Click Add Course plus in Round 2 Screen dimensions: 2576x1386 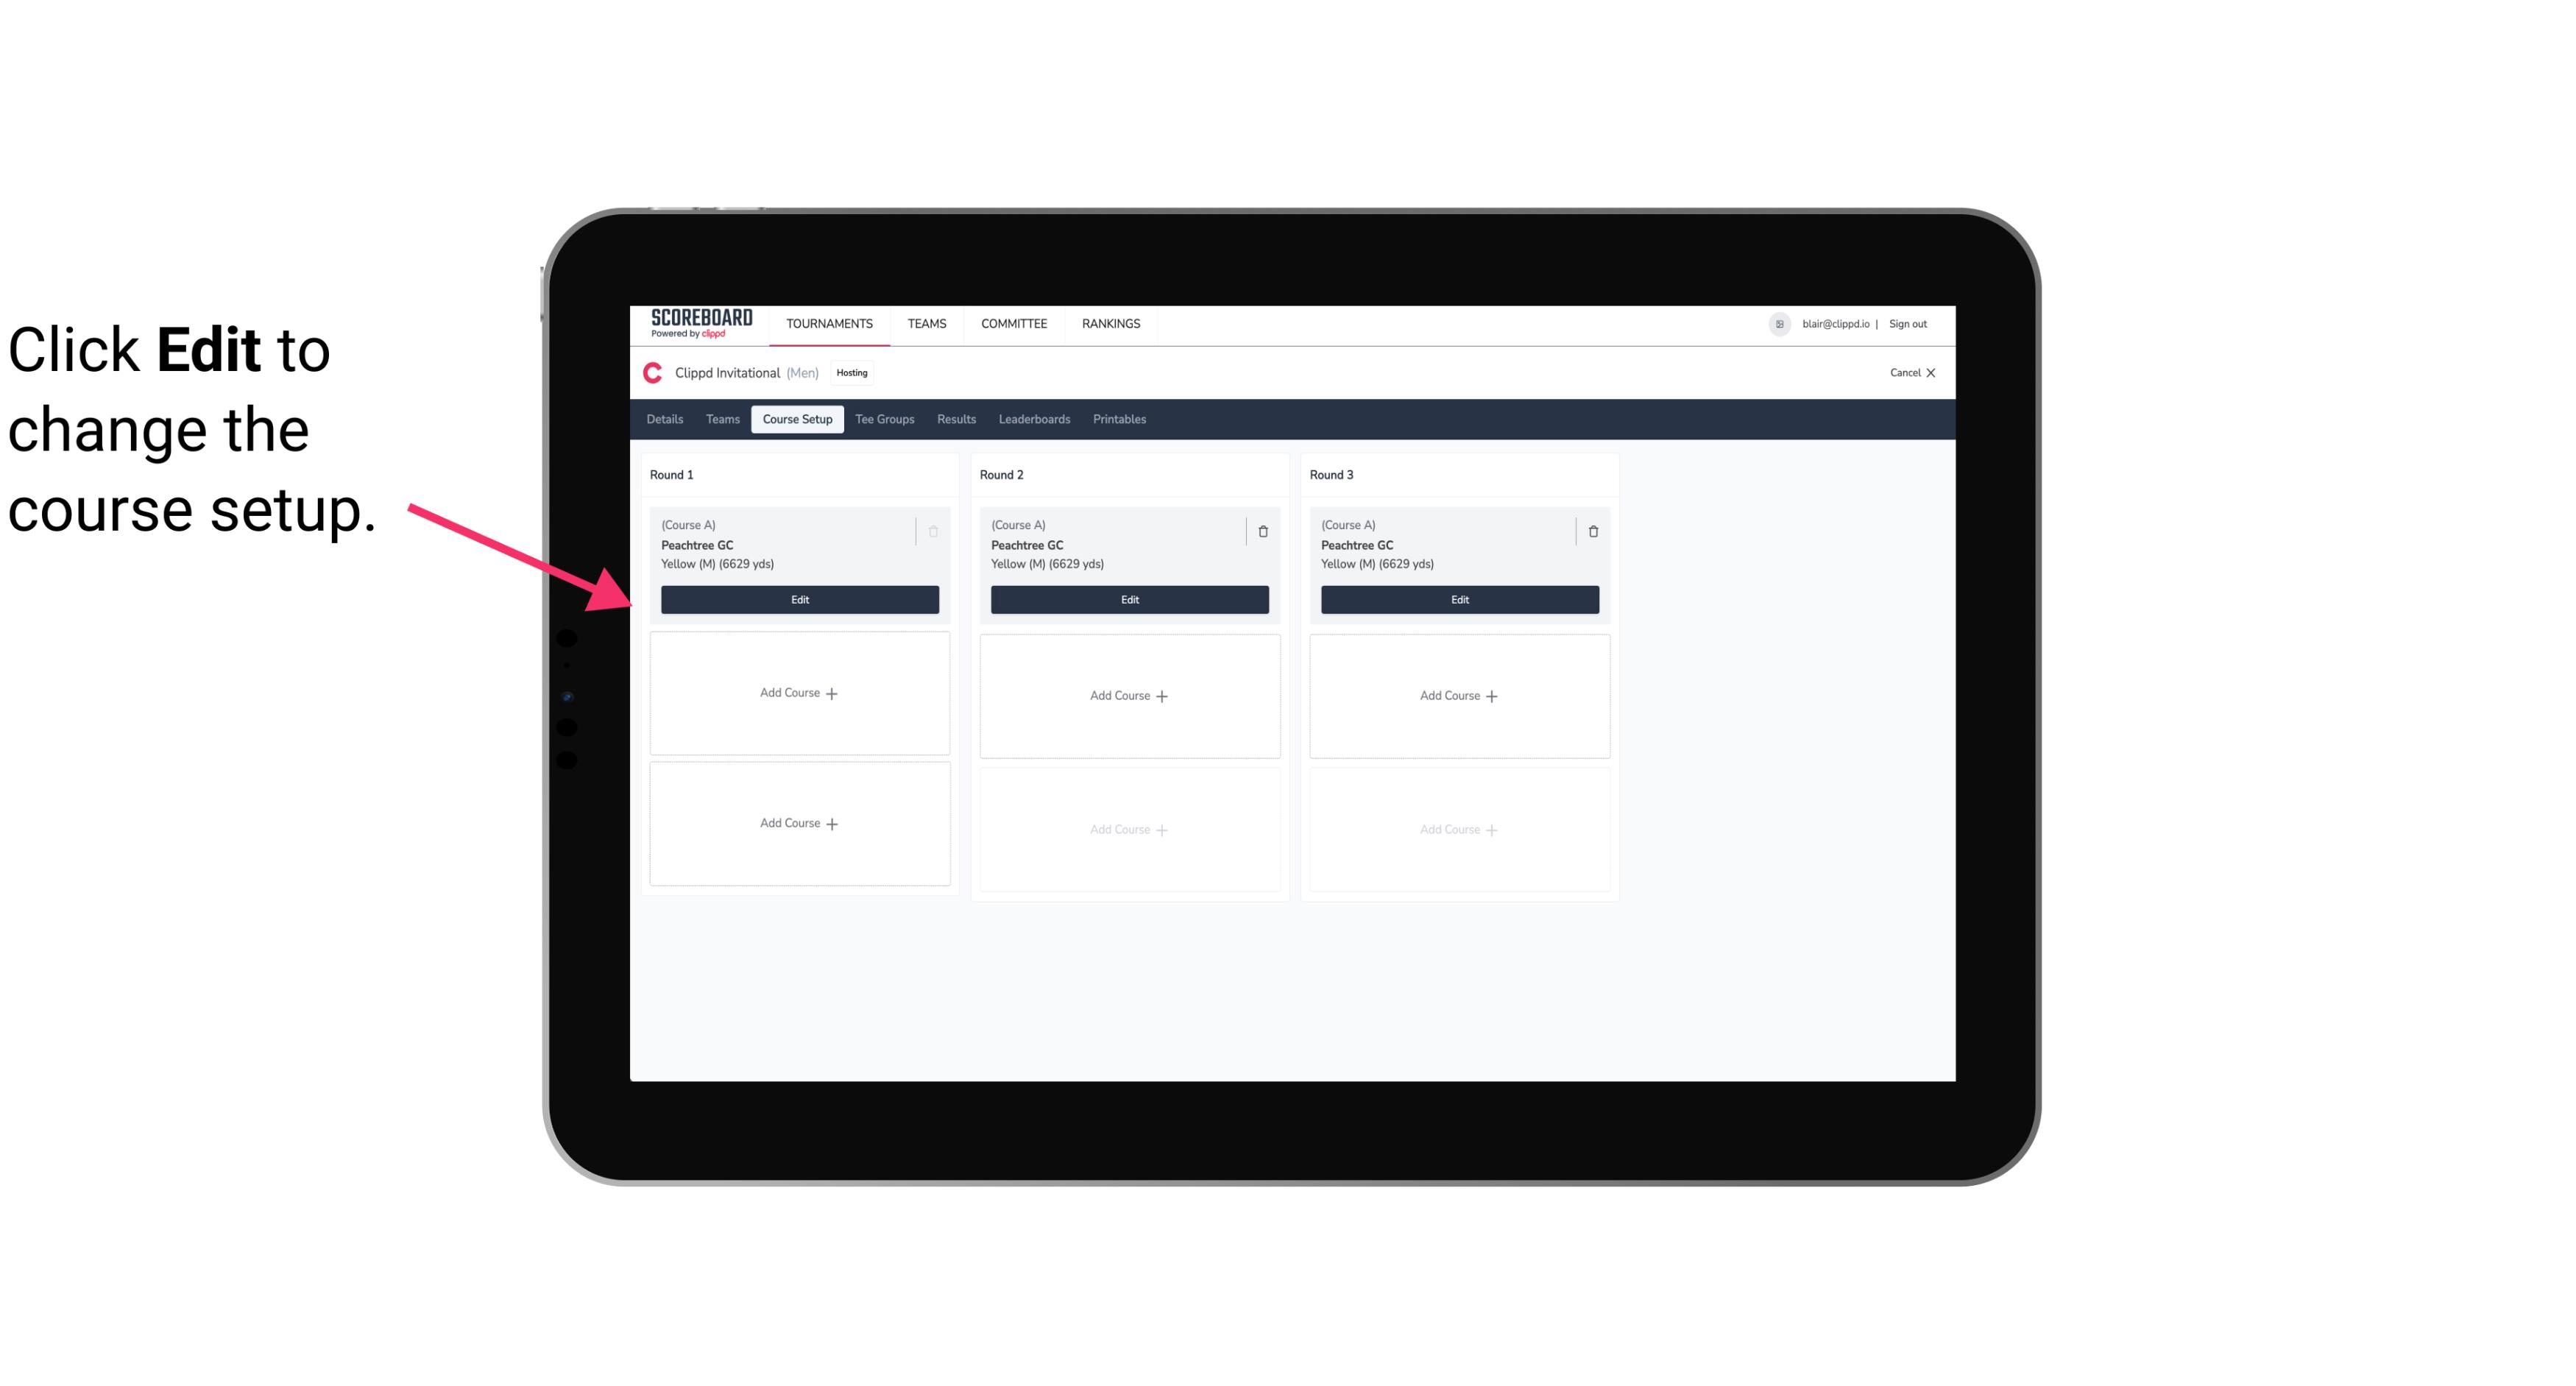pos(1128,695)
